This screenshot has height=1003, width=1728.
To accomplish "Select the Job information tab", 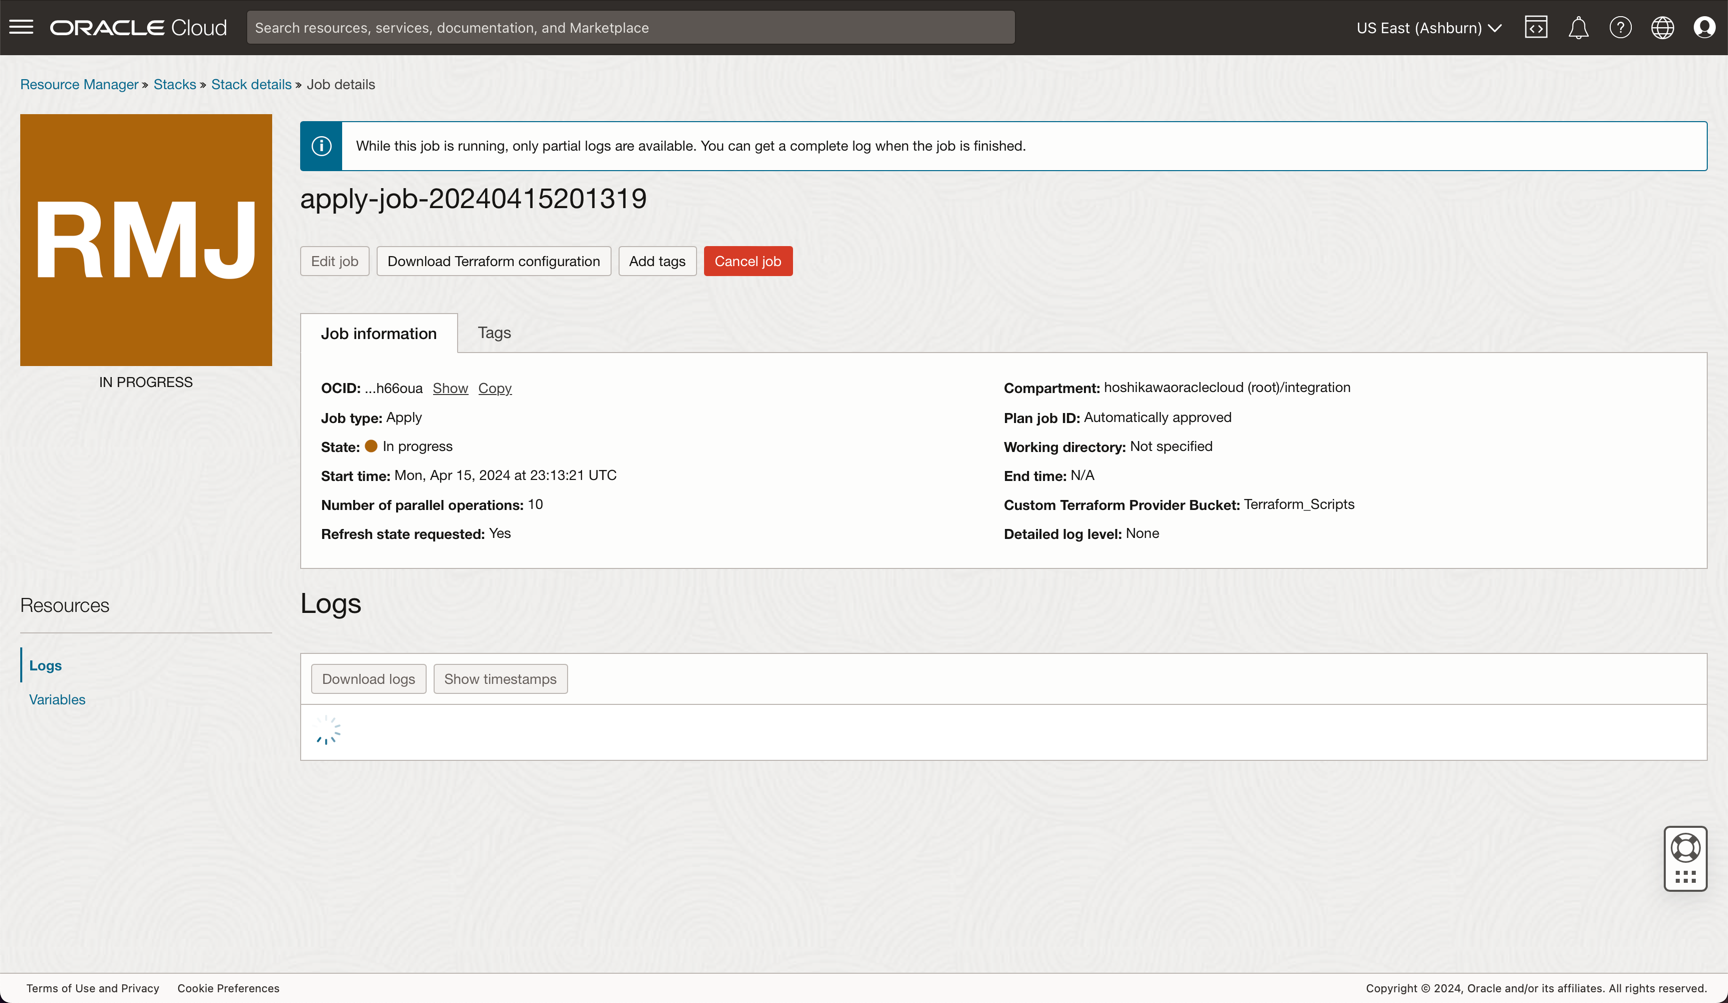I will [x=379, y=333].
